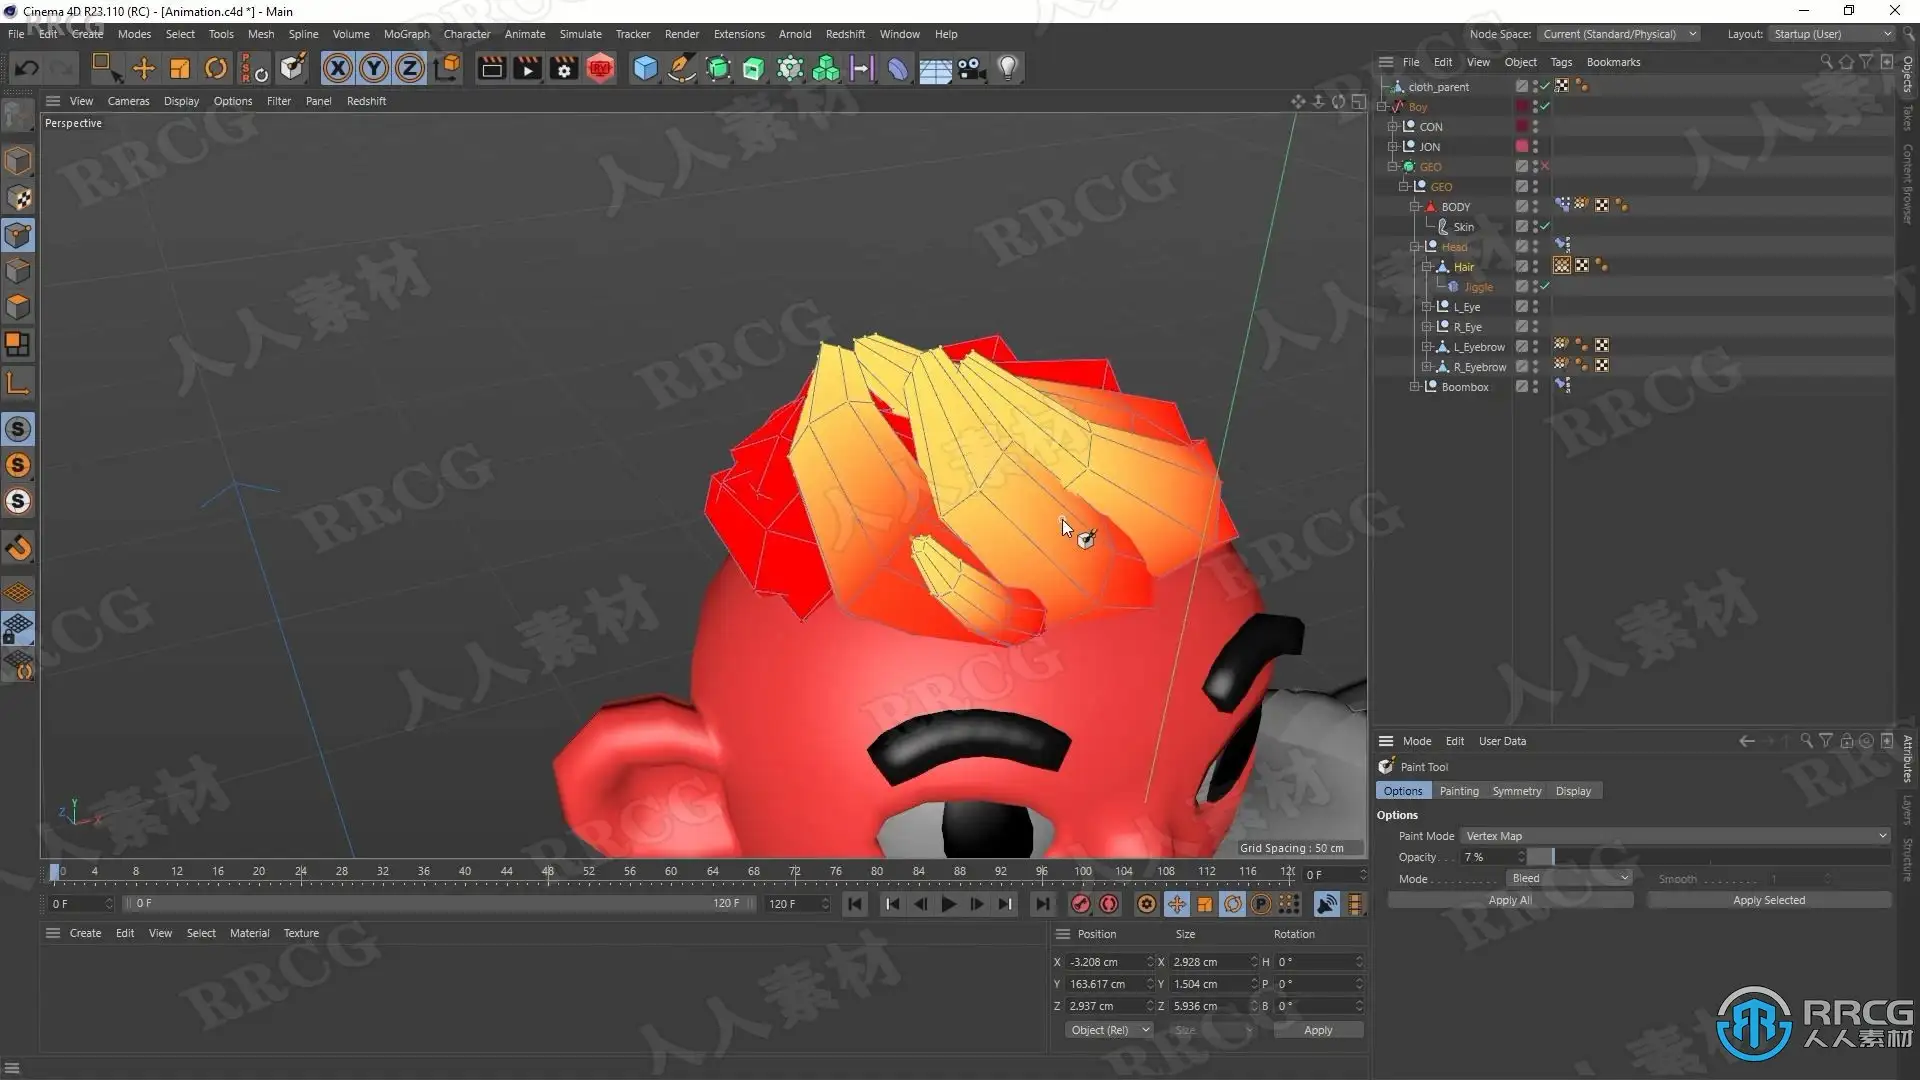Click the Apply All button
The image size is (1920, 1080).
[x=1509, y=900]
